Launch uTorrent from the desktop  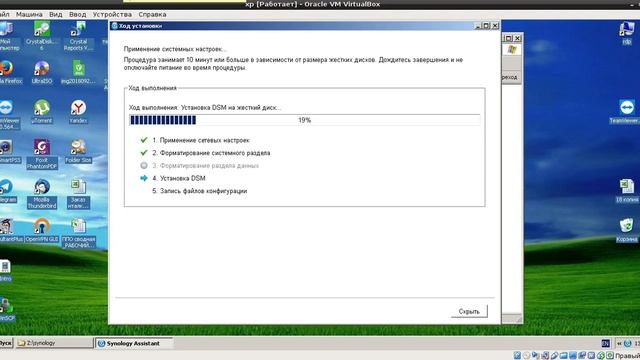(42, 112)
